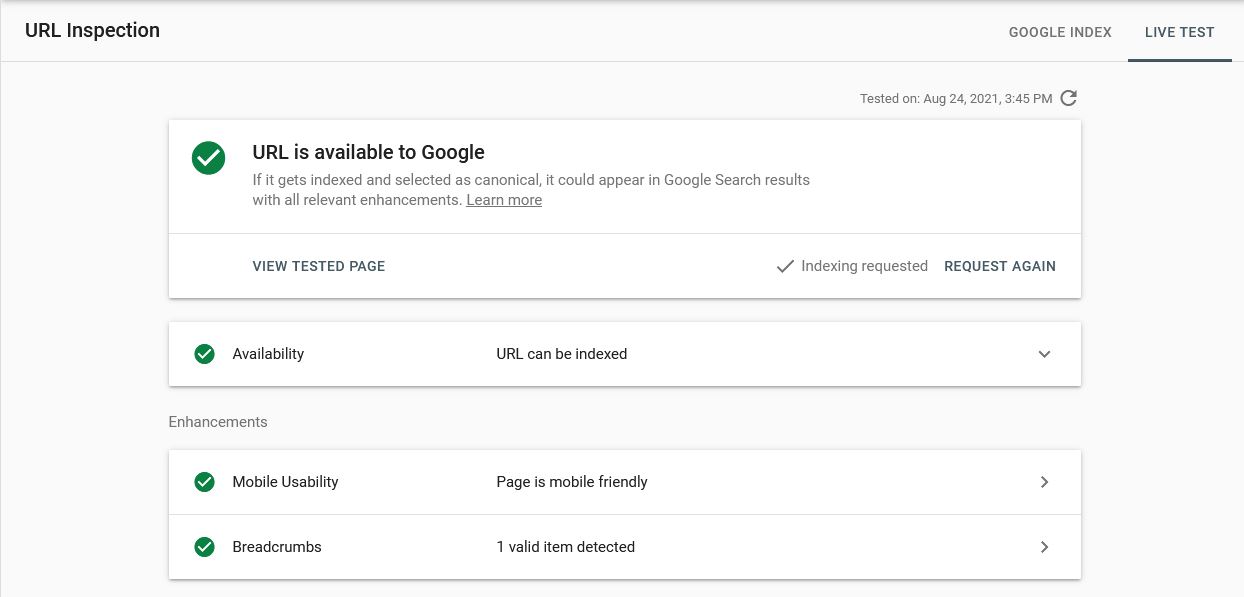1244x597 pixels.
Task: Expand the Availability section chevron
Action: [x=1044, y=353]
